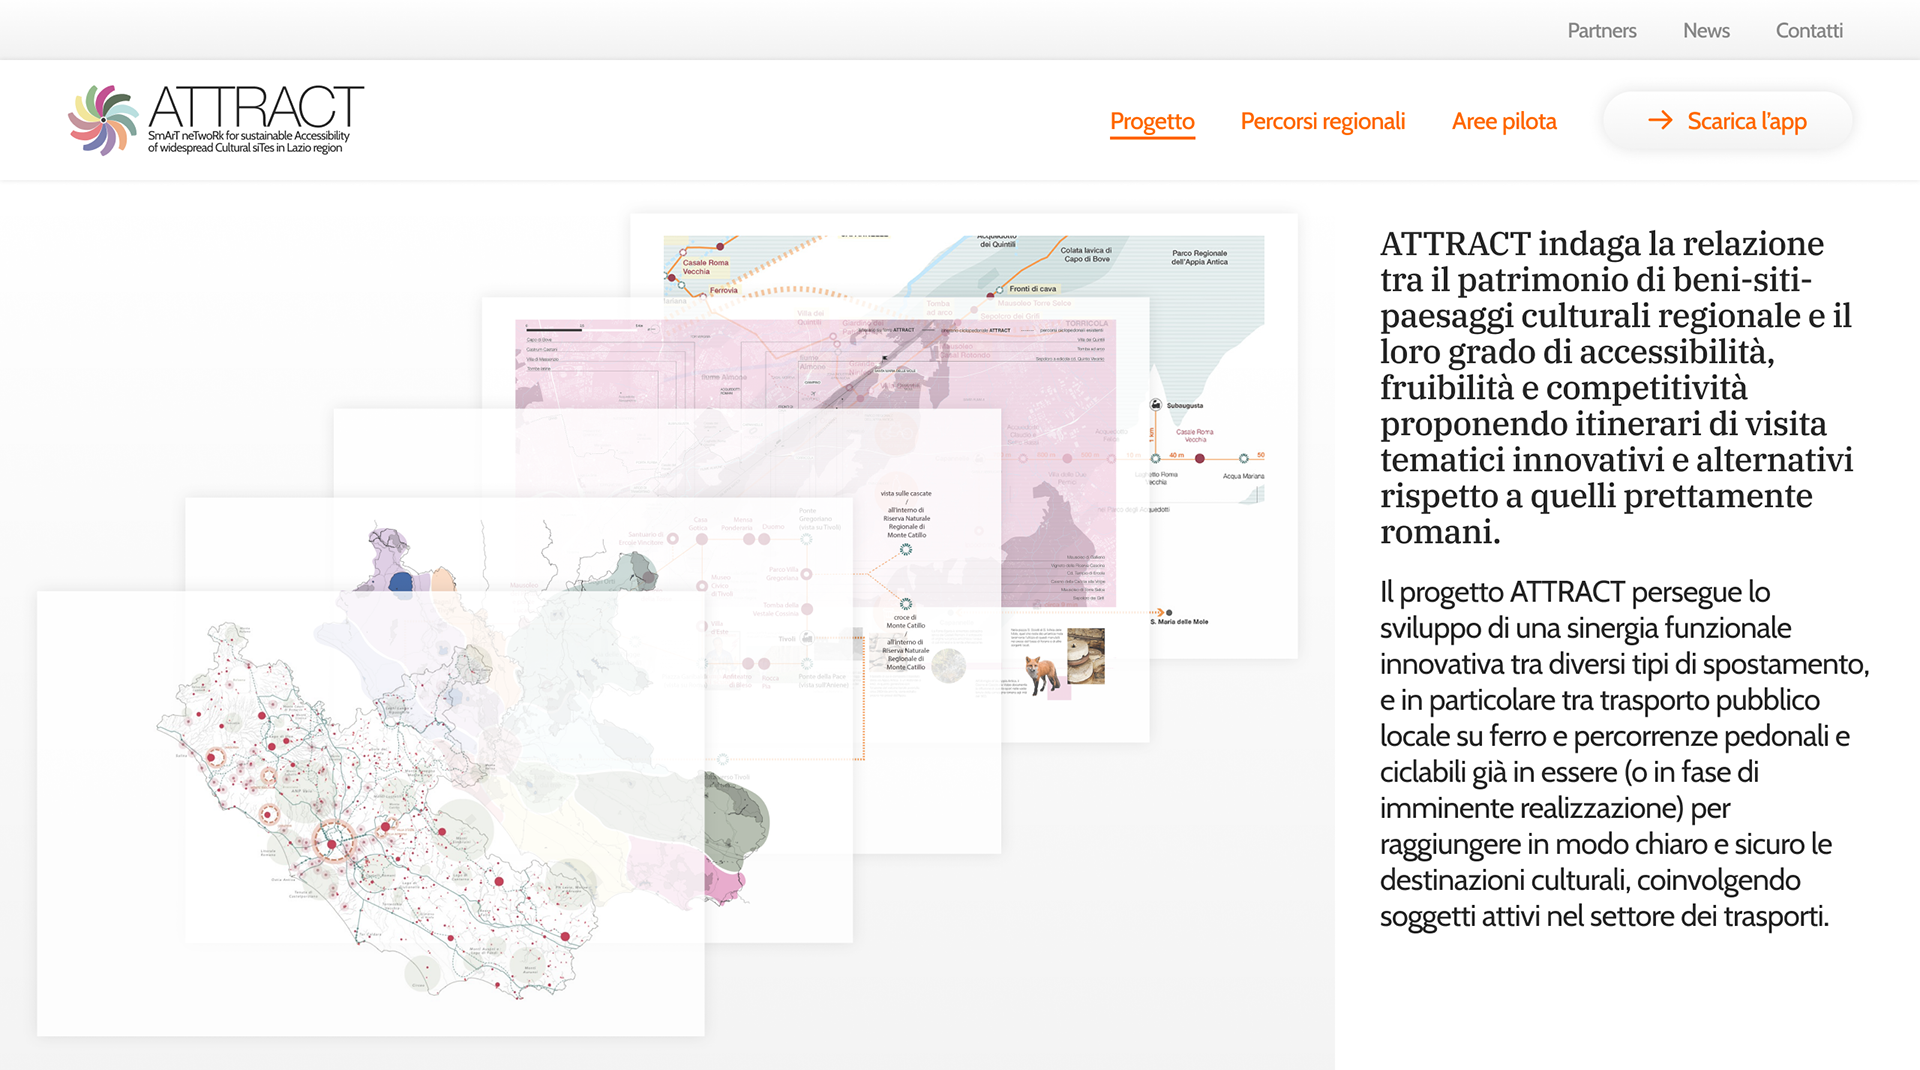Open the Lazio region map sheet thumbnail
Screen dimensions: 1920x1070
(370, 812)
